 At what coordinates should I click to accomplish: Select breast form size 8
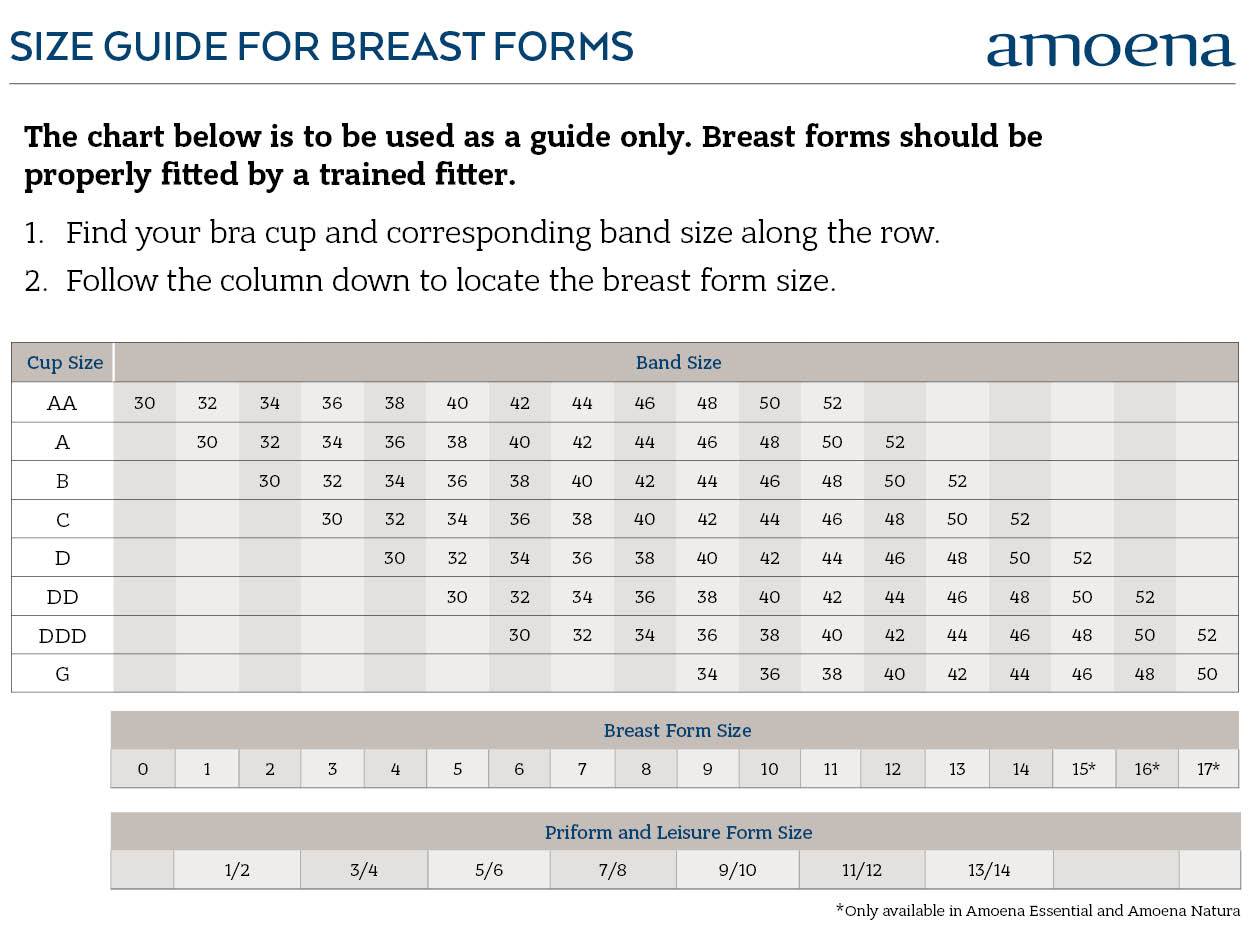click(x=646, y=770)
